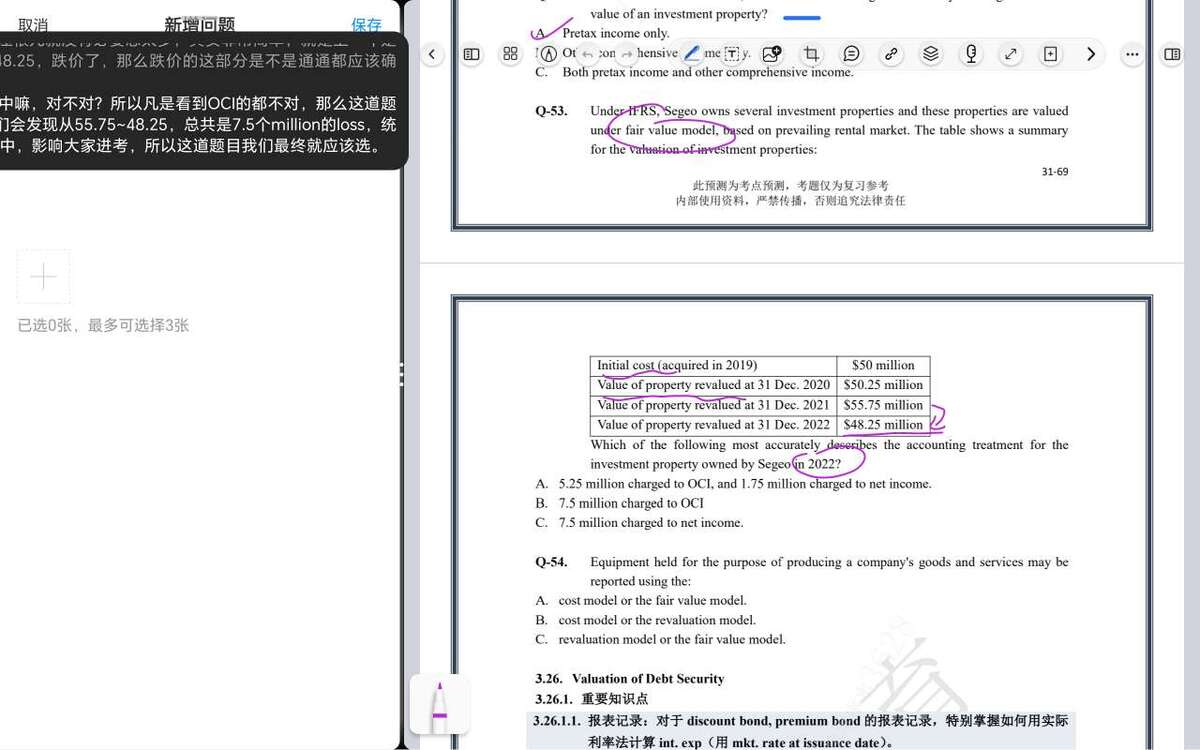Click the 'Q-54.' question label
Viewport: 1200px width, 750px height.
[551, 562]
